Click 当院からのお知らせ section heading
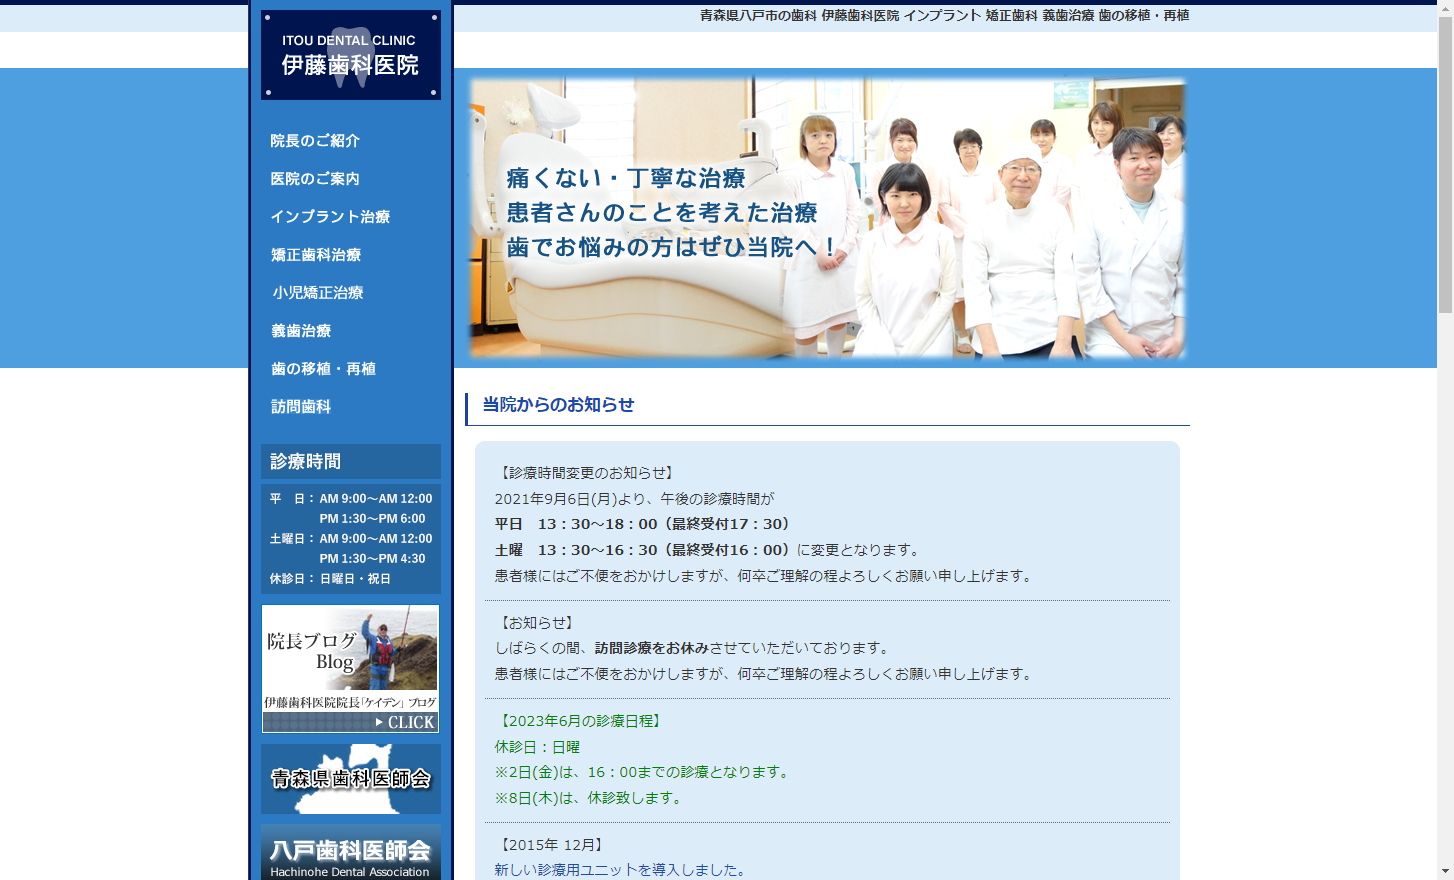 558,405
